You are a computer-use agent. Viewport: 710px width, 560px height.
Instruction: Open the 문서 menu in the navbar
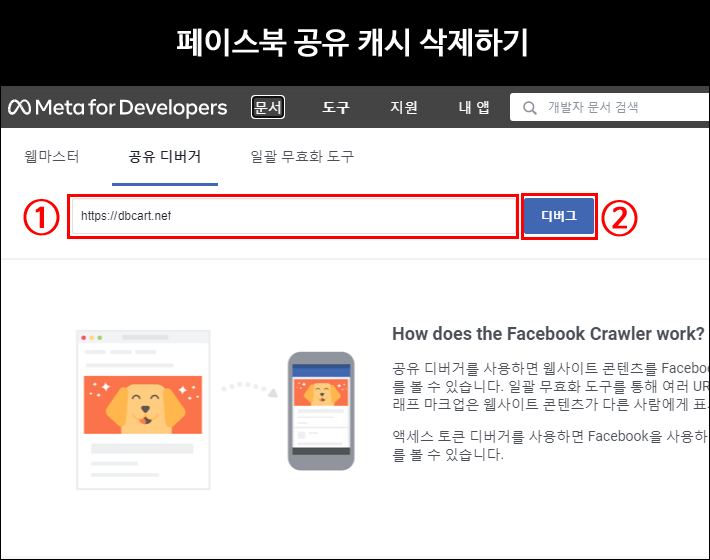268,107
